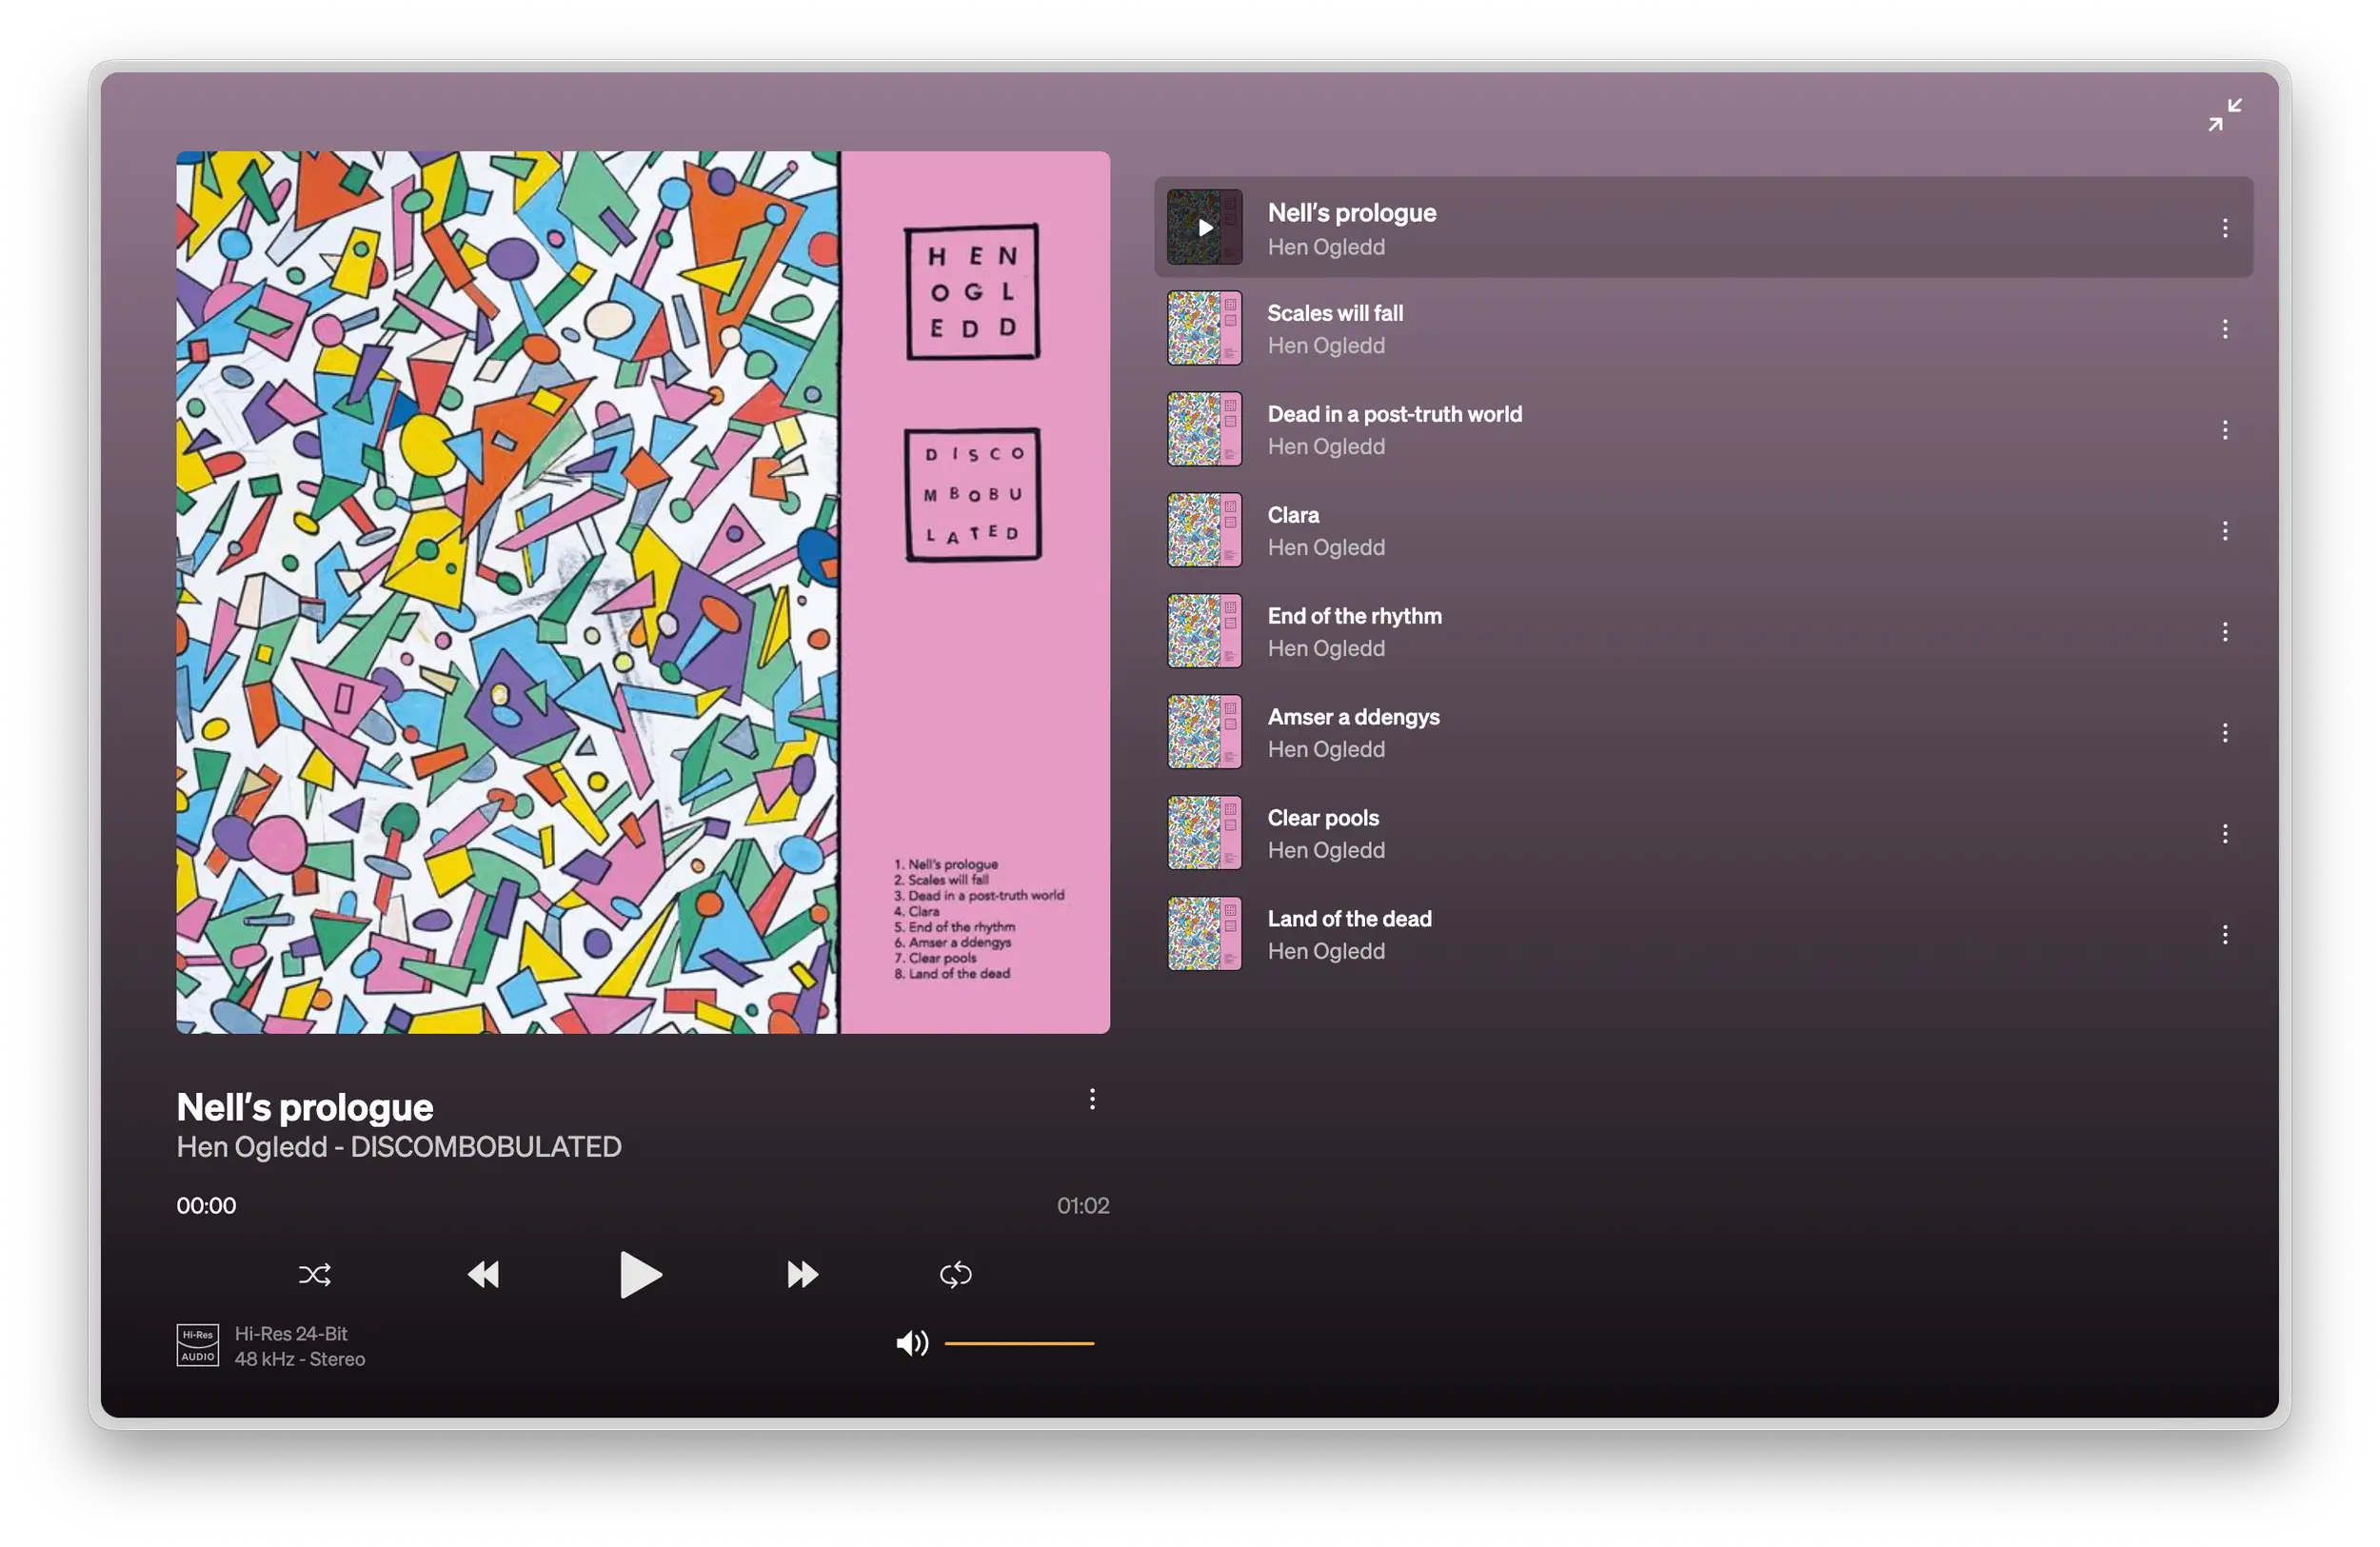Screen dimensions: 2380x1547
Task: Select the End of the rhythm title
Action: pyautogui.click(x=1355, y=616)
